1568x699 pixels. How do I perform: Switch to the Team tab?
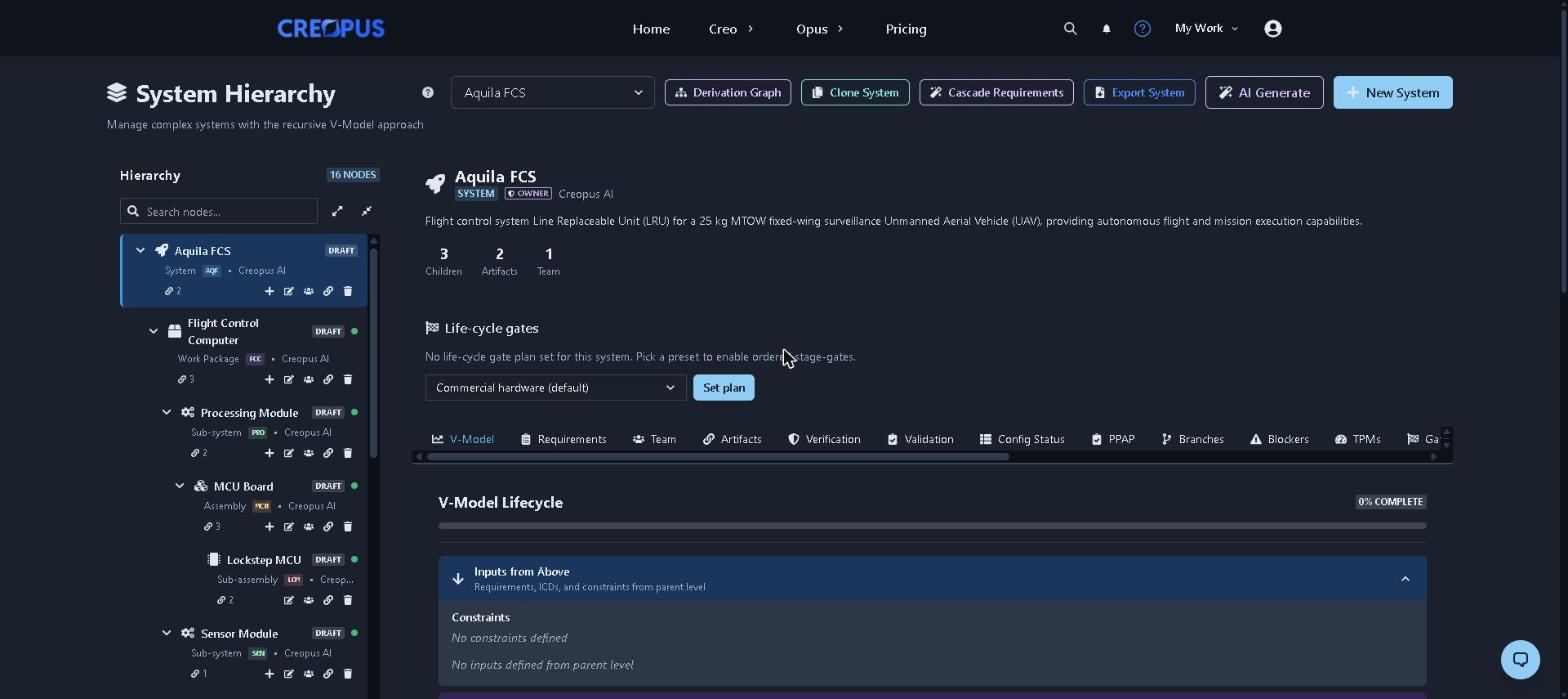click(654, 439)
